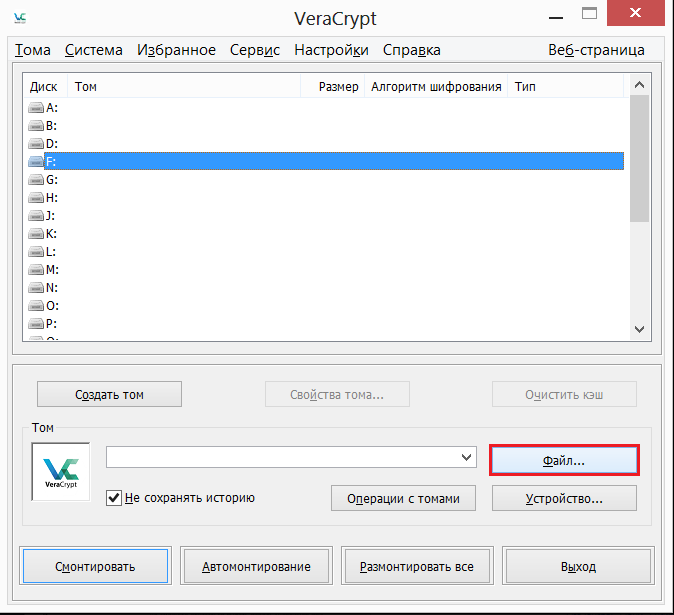674x615 pixels.
Task: Click the Том column header
Action: pyautogui.click(x=184, y=86)
